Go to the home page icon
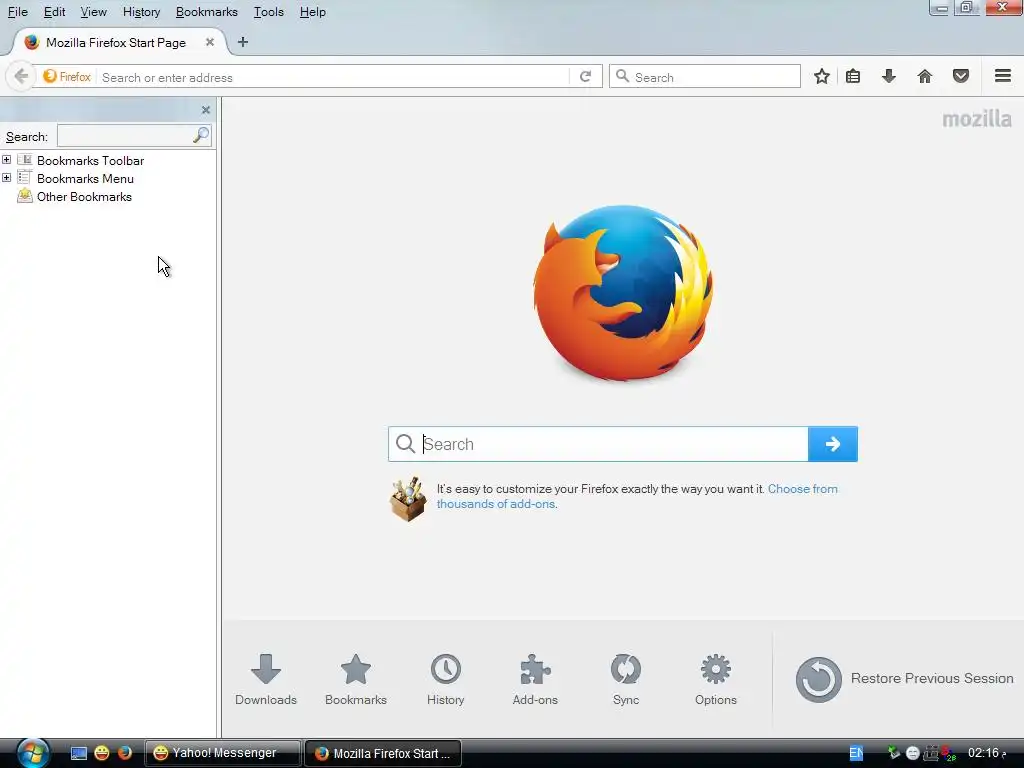The image size is (1024, 768). point(925,76)
